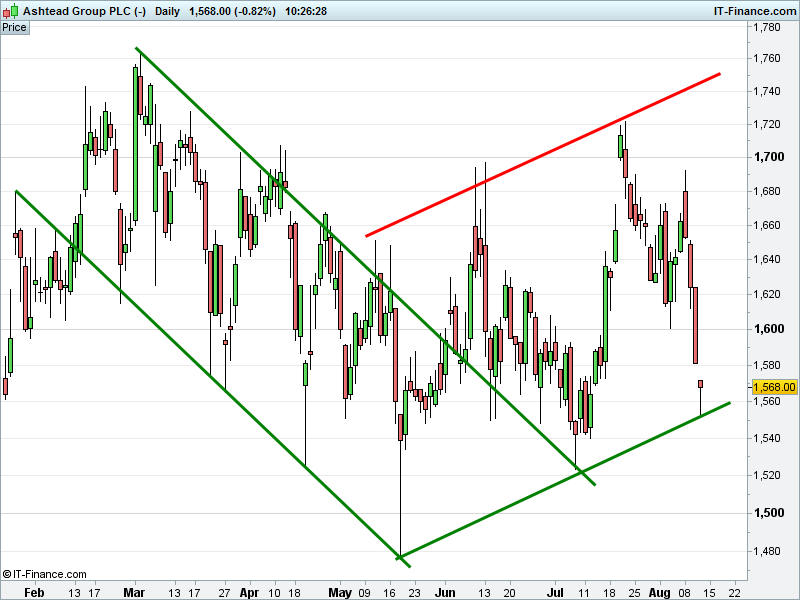Click the 22 date label at axis end
Screen dimensions: 800x600
735,592
